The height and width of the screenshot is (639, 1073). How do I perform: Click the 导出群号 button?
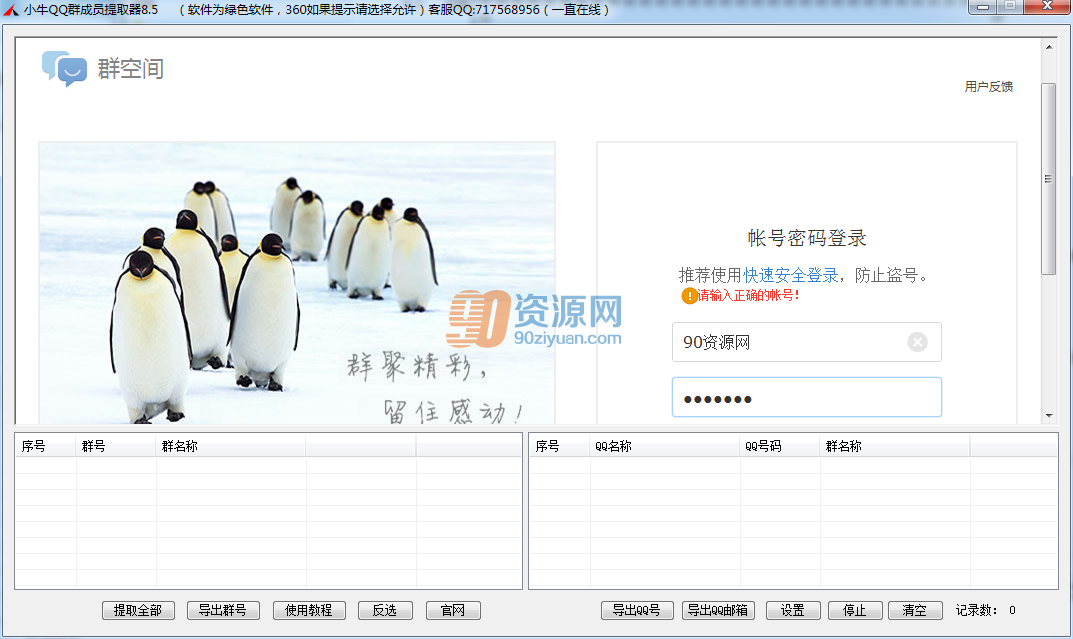click(223, 610)
